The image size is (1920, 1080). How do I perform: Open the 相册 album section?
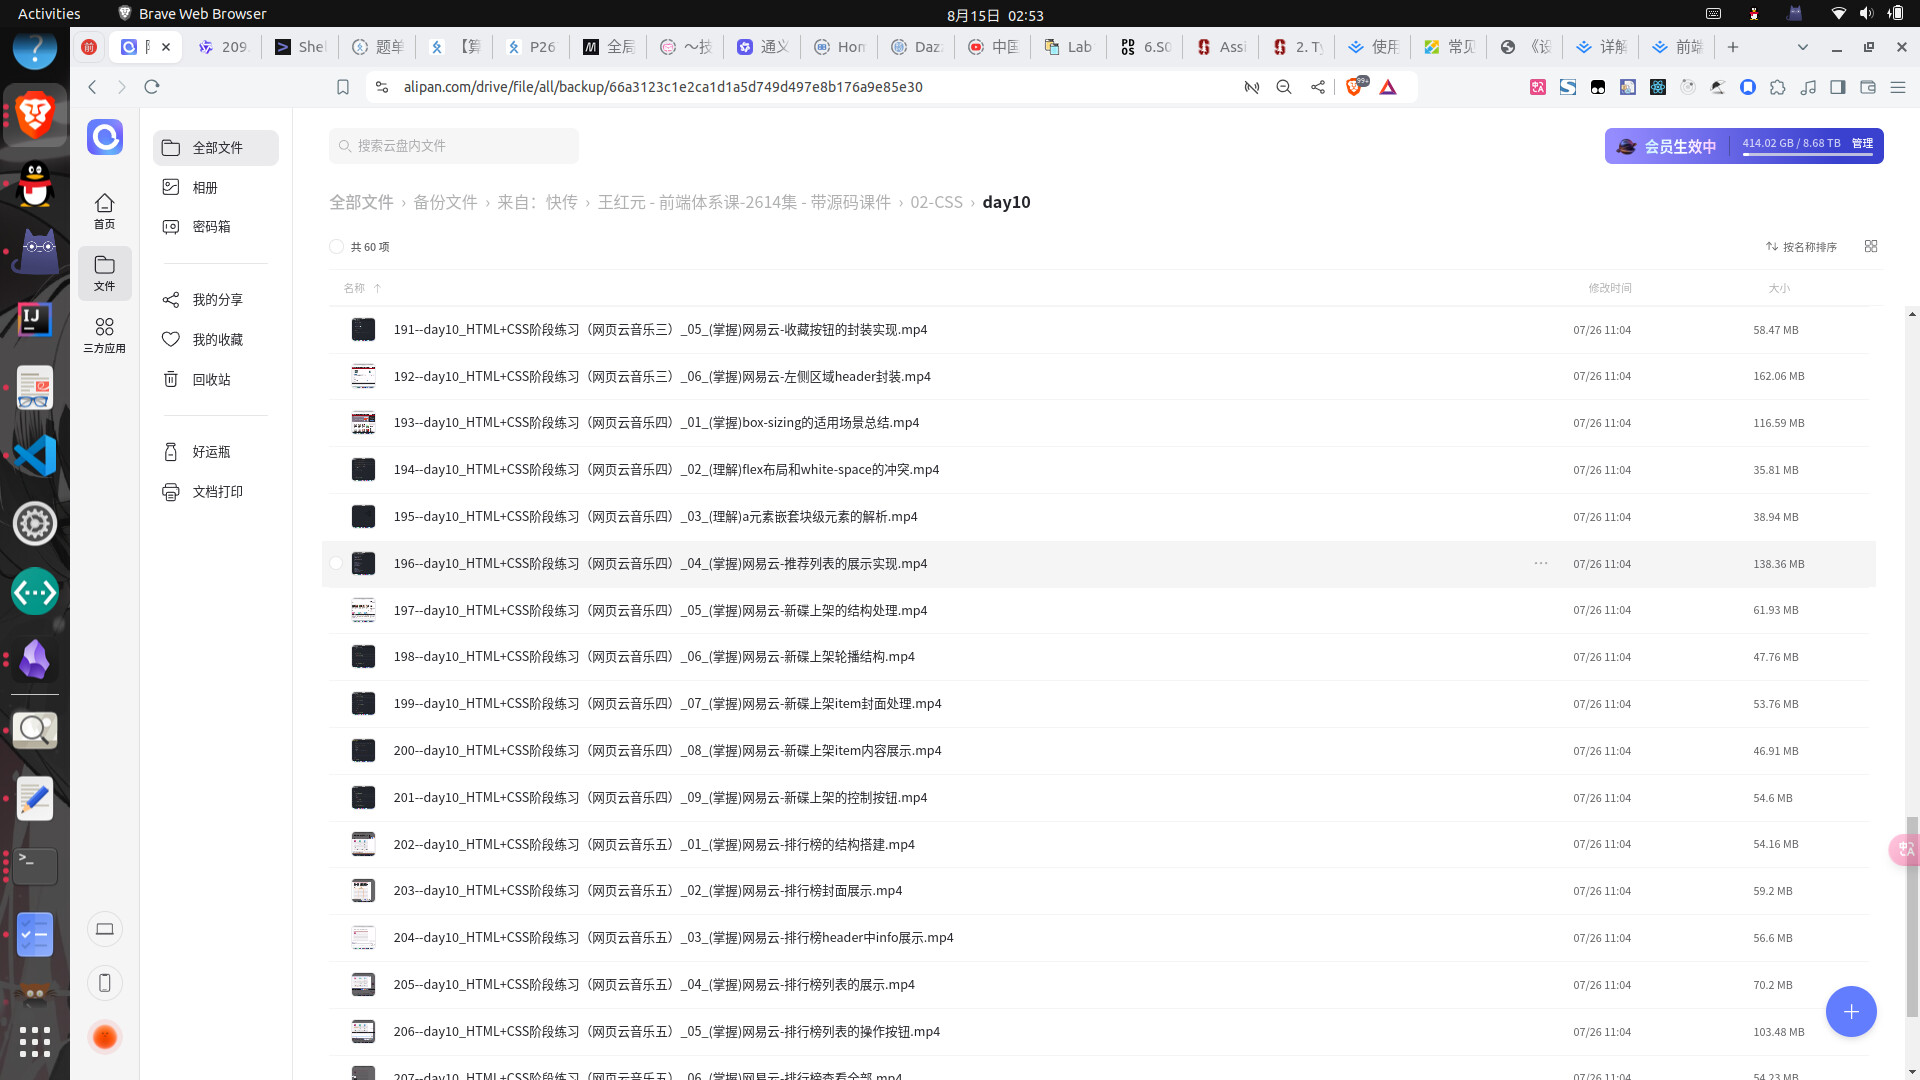coord(215,187)
